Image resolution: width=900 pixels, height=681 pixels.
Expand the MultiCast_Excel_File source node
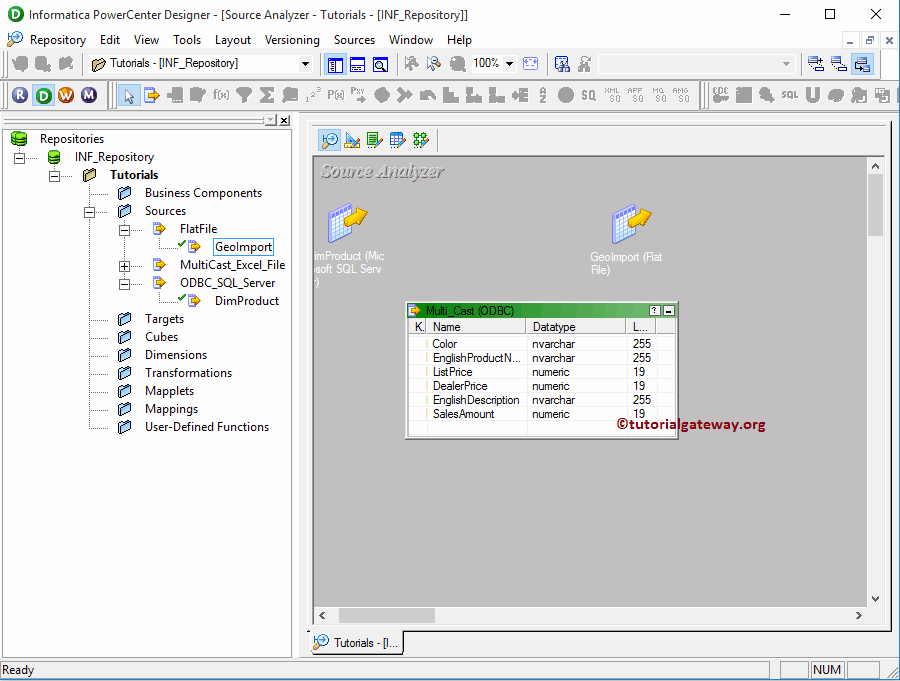(123, 265)
